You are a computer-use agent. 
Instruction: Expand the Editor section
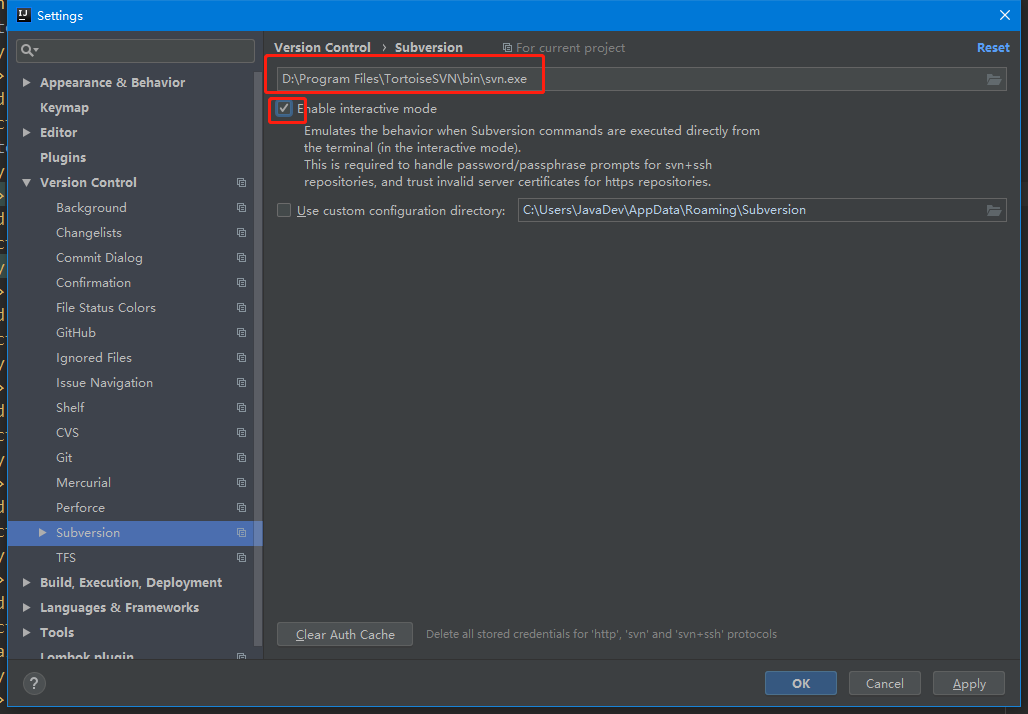click(26, 132)
